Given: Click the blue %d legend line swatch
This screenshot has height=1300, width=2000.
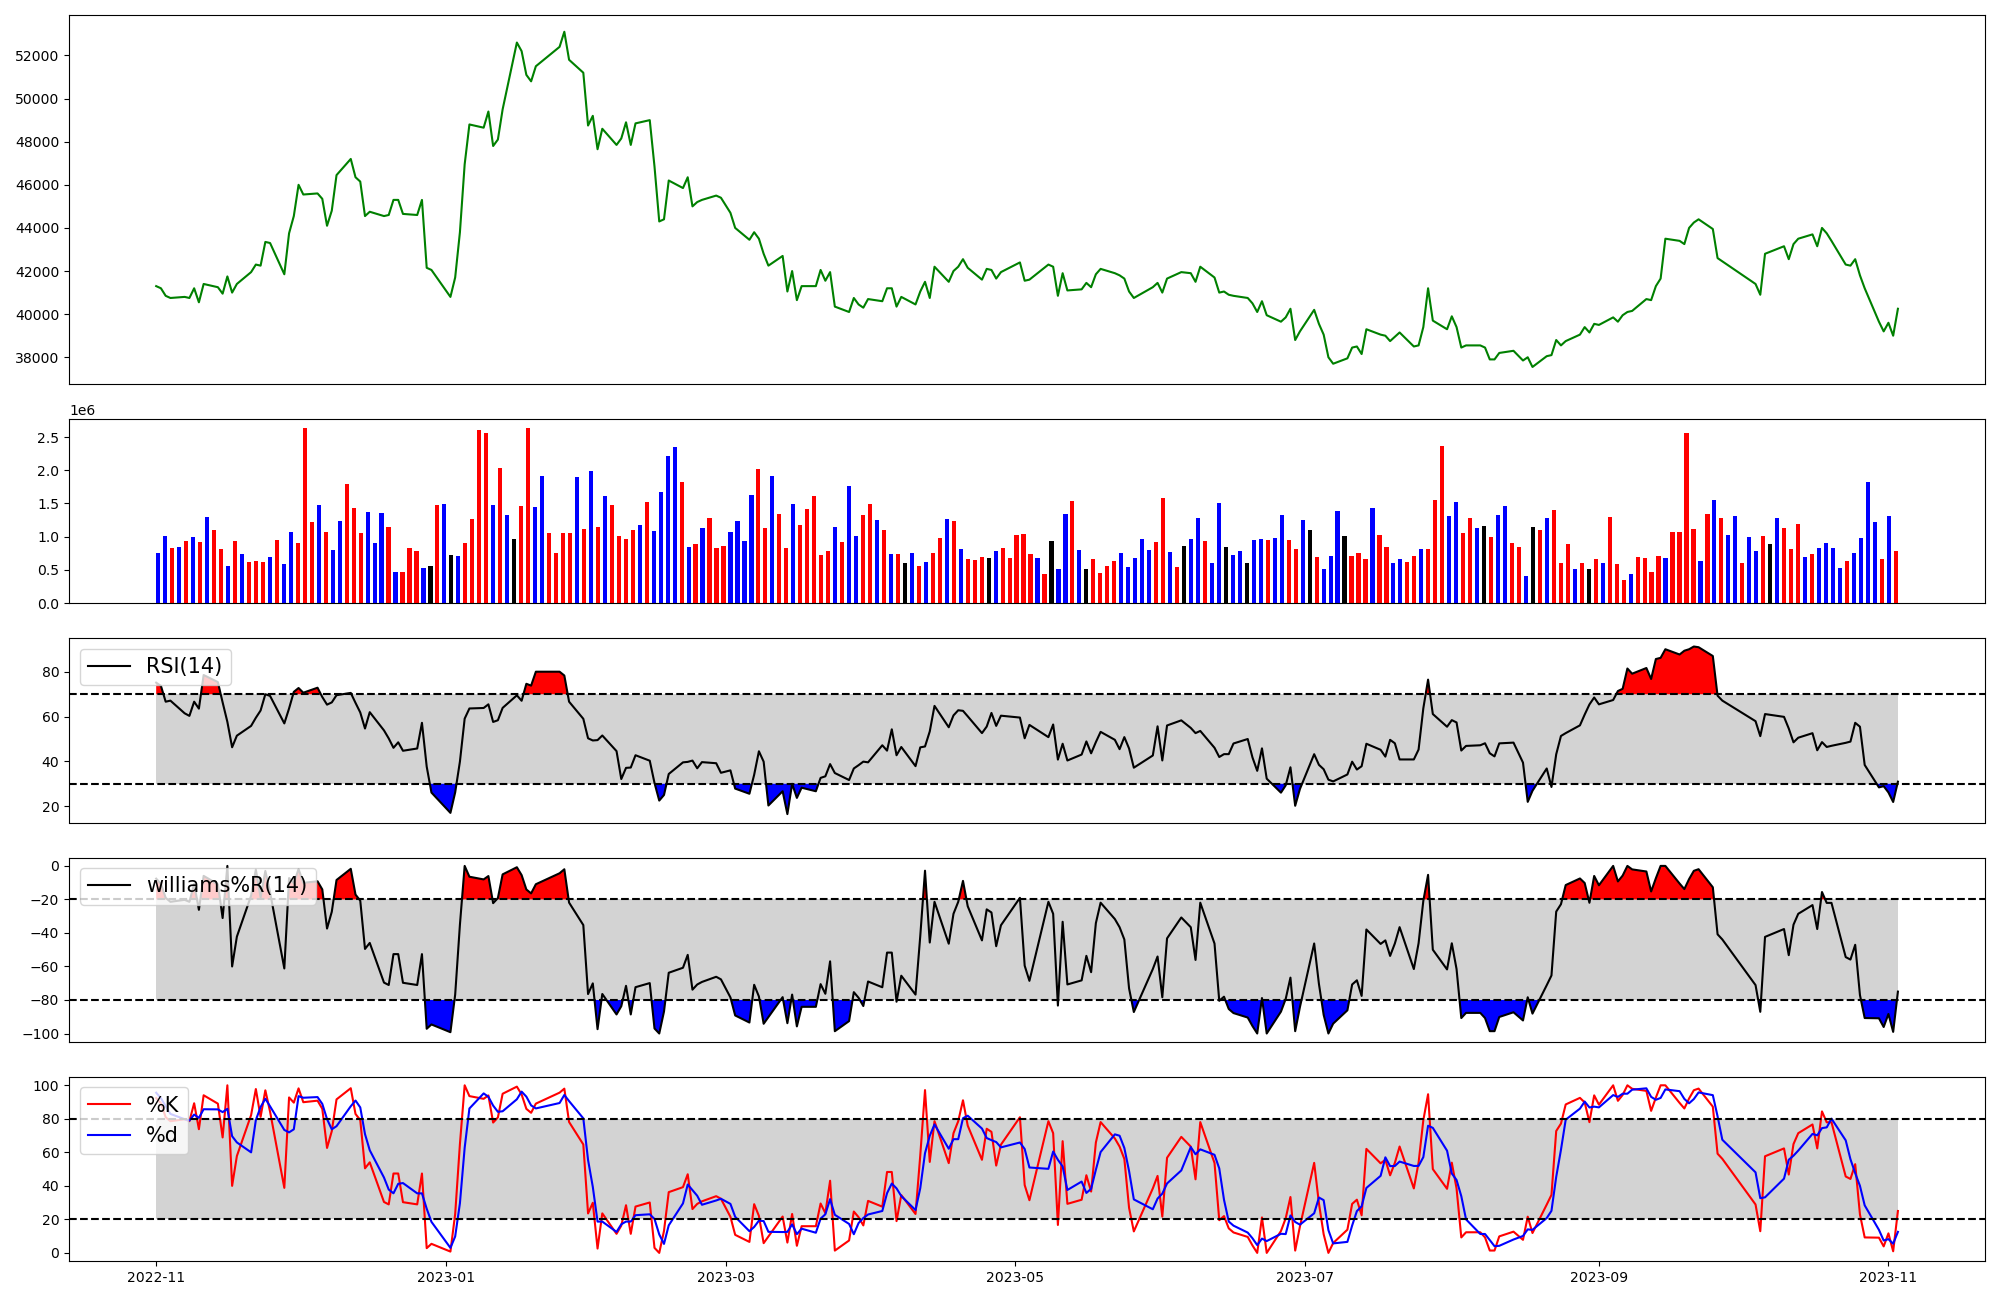Looking at the screenshot, I should pyautogui.click(x=110, y=1135).
